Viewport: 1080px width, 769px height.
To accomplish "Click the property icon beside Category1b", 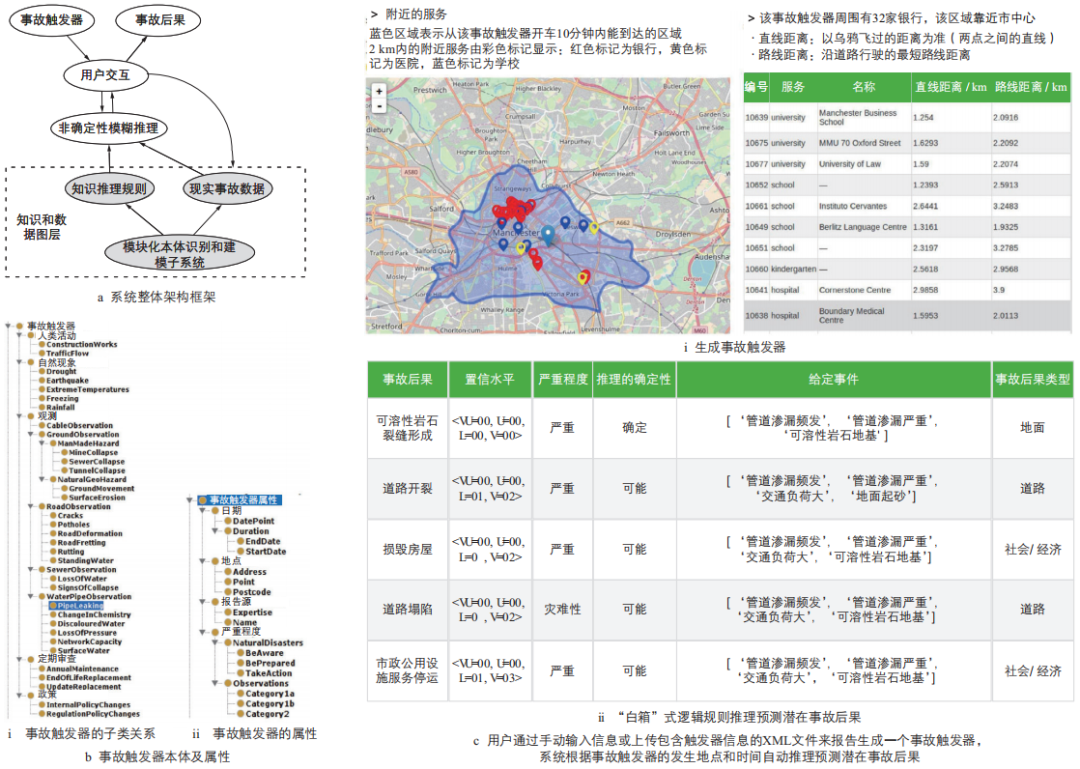I will 240,704.
